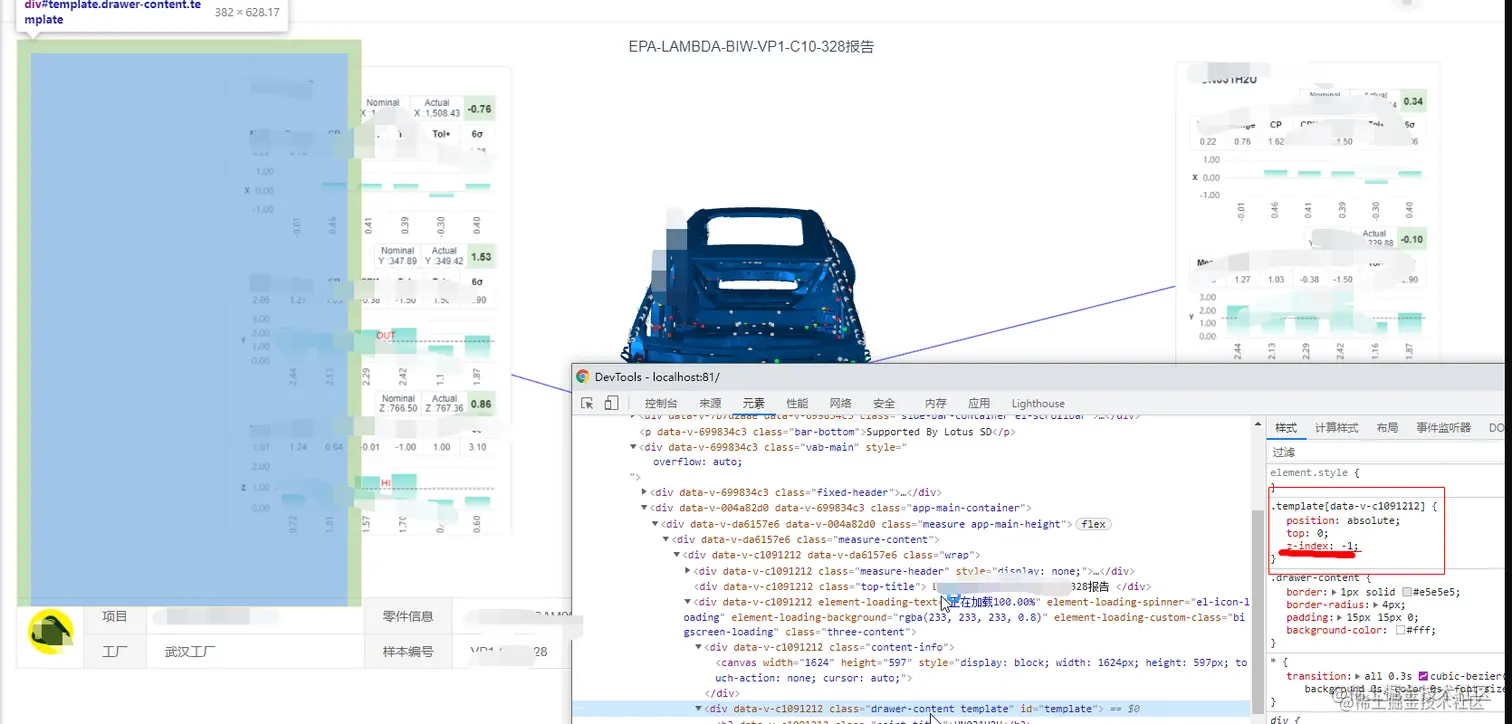Switch to the 布局 sidebar tab
Viewport: 1512px width, 724px height.
pyautogui.click(x=1387, y=428)
